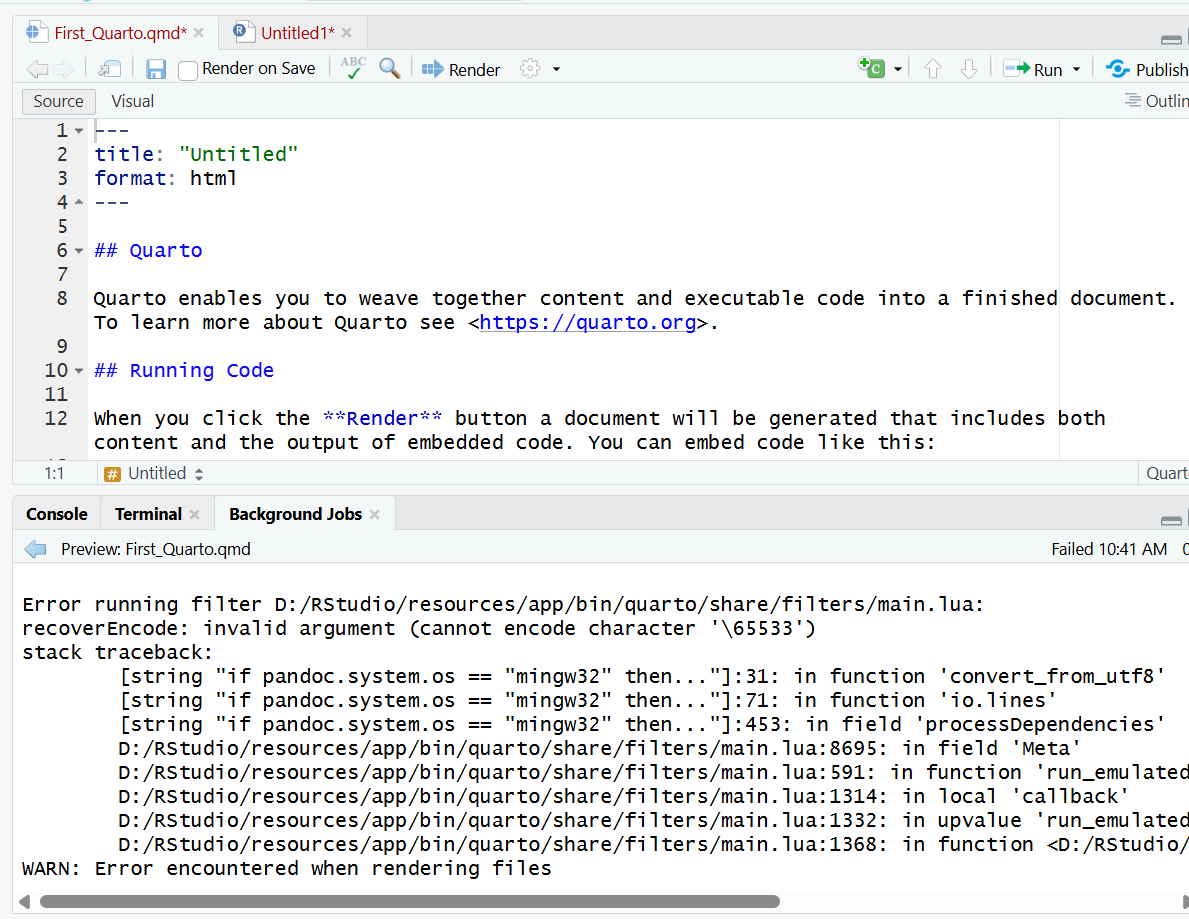Viewport: 1189px width, 919px height.
Task: Toggle Render on Save checkbox
Action: tap(187, 71)
